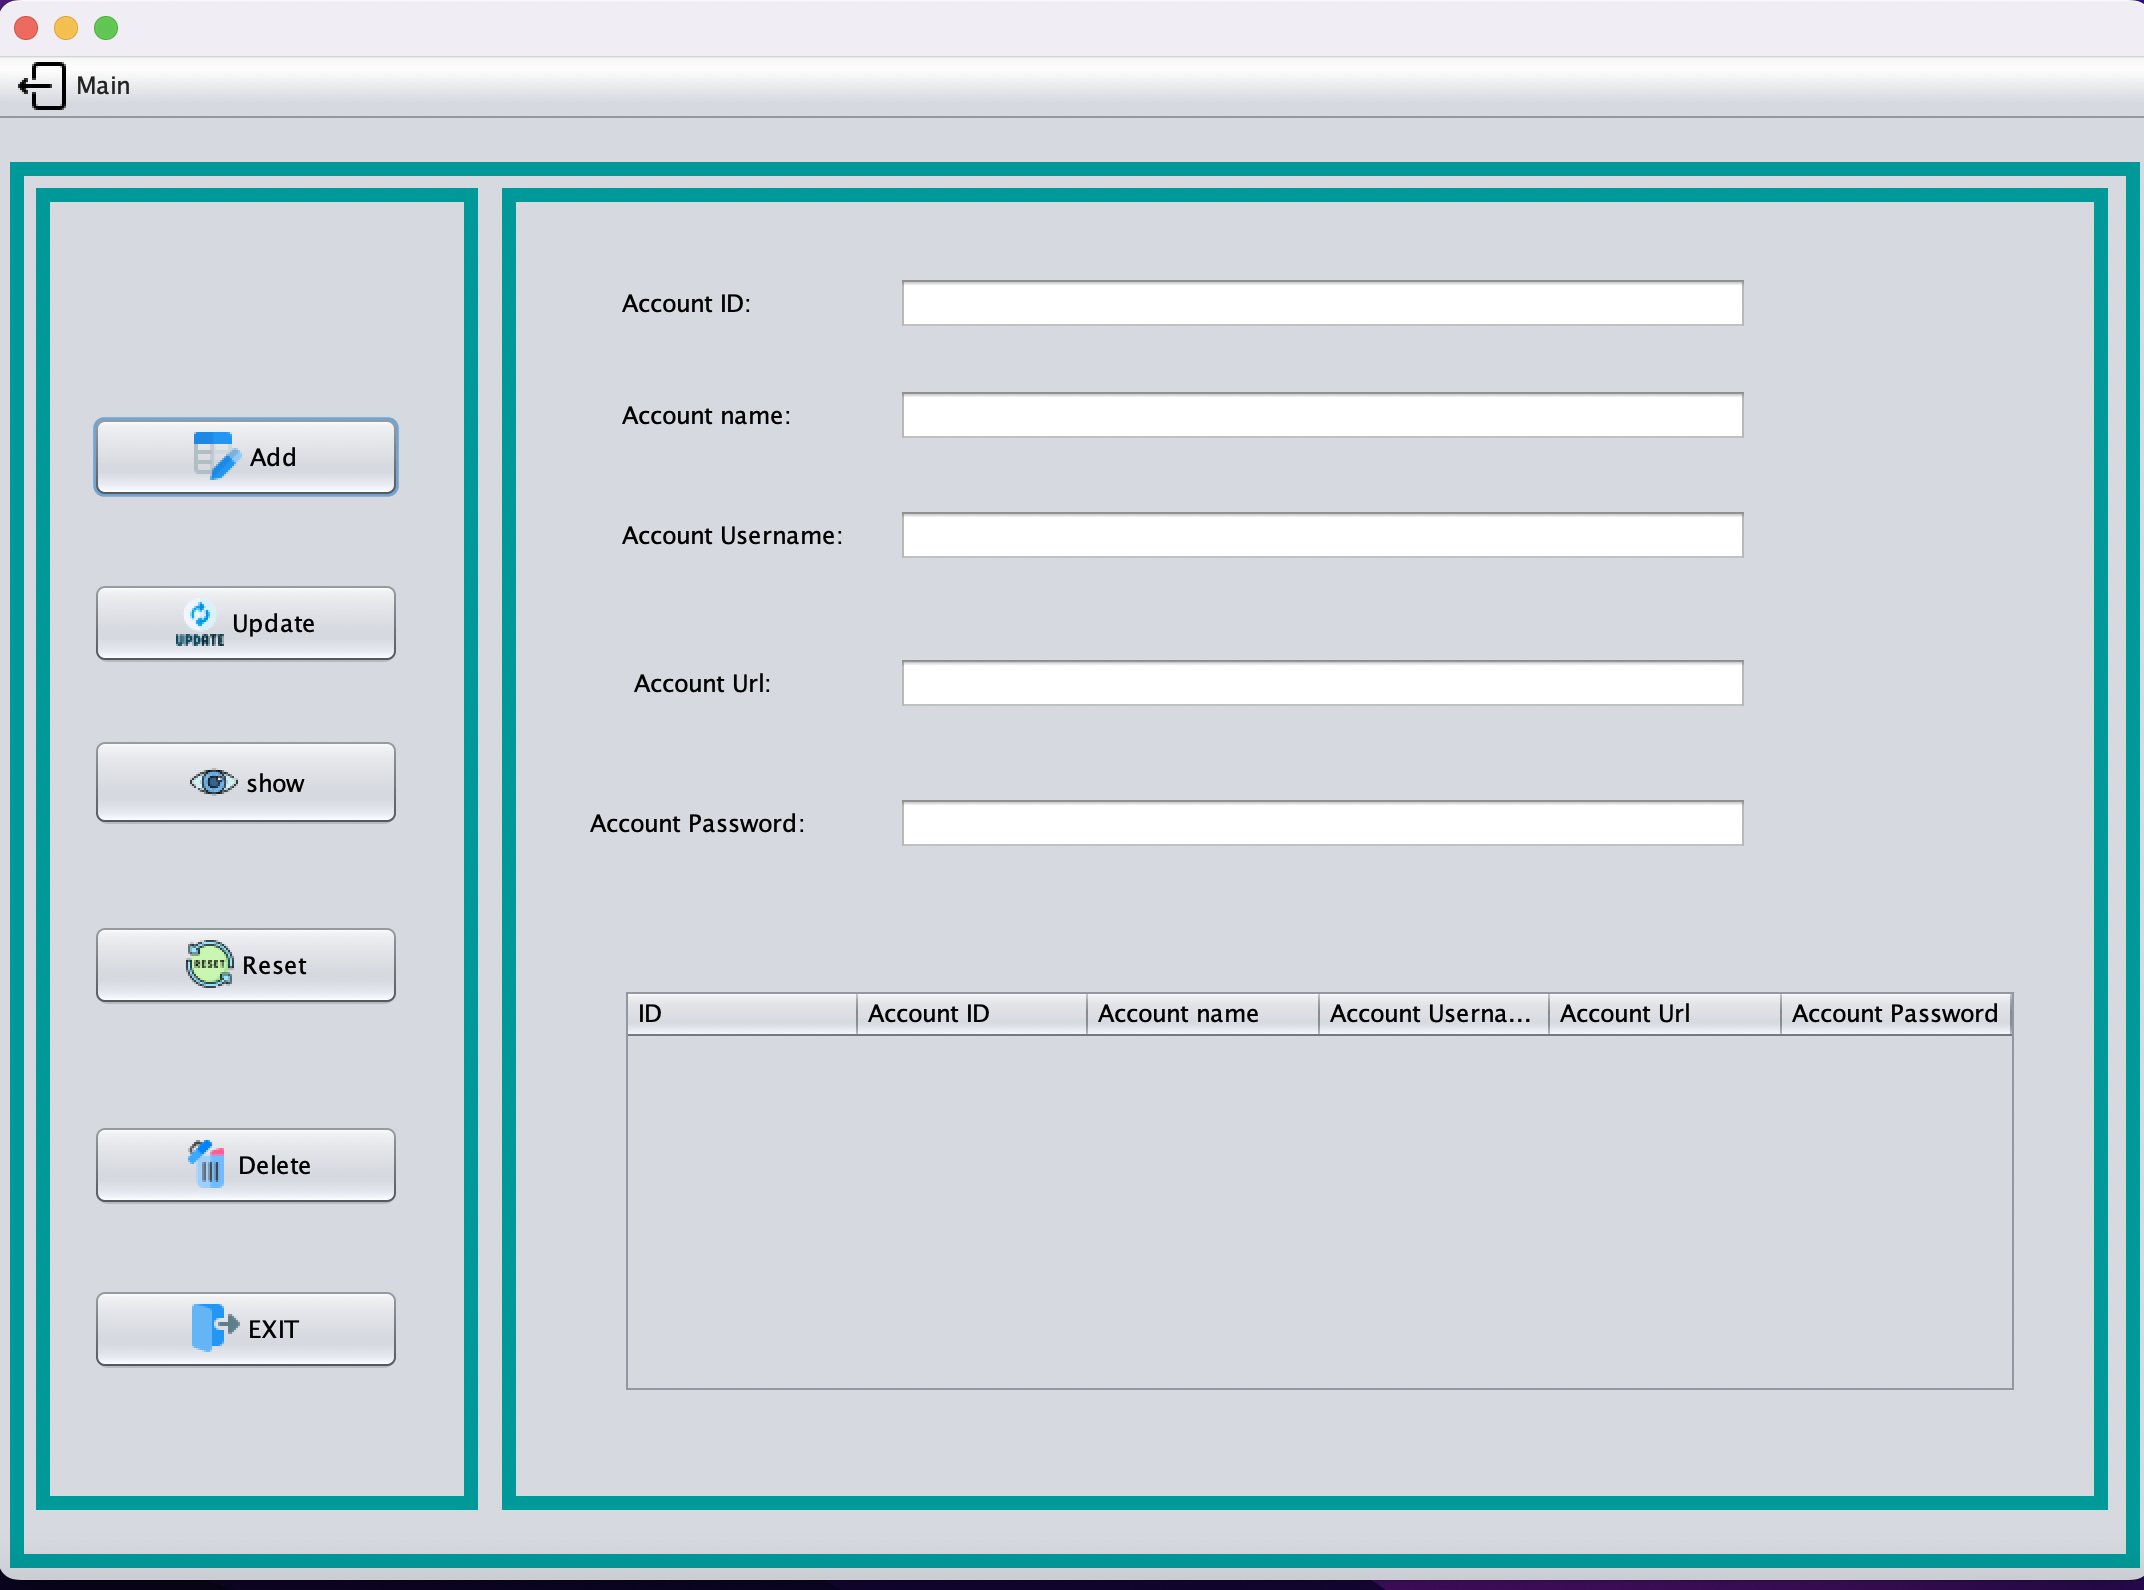Focus the Account Username input field
This screenshot has width=2144, height=1590.
click(1322, 535)
